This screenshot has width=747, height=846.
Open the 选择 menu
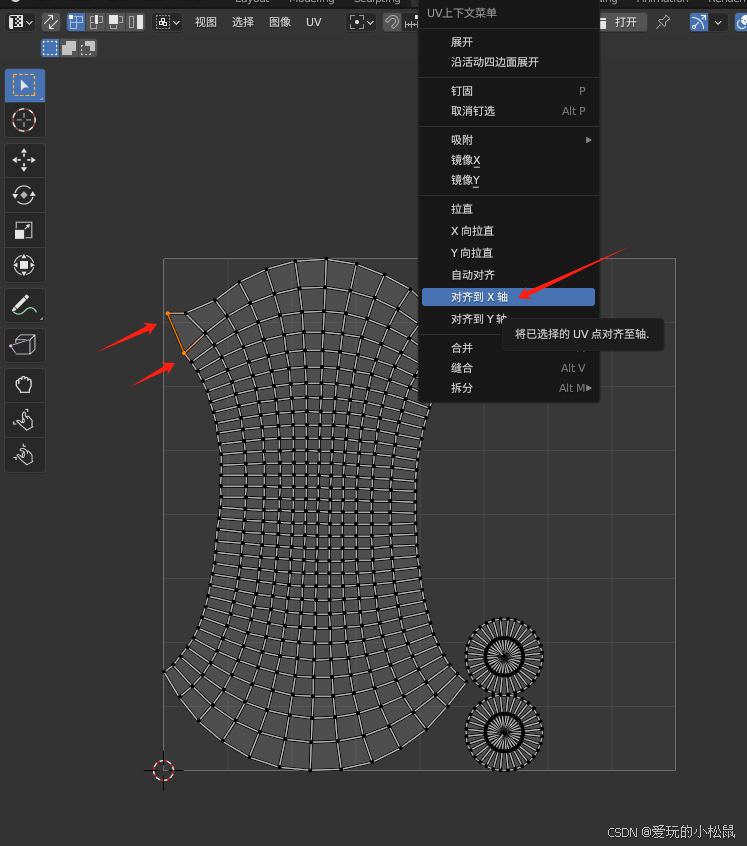(x=243, y=22)
